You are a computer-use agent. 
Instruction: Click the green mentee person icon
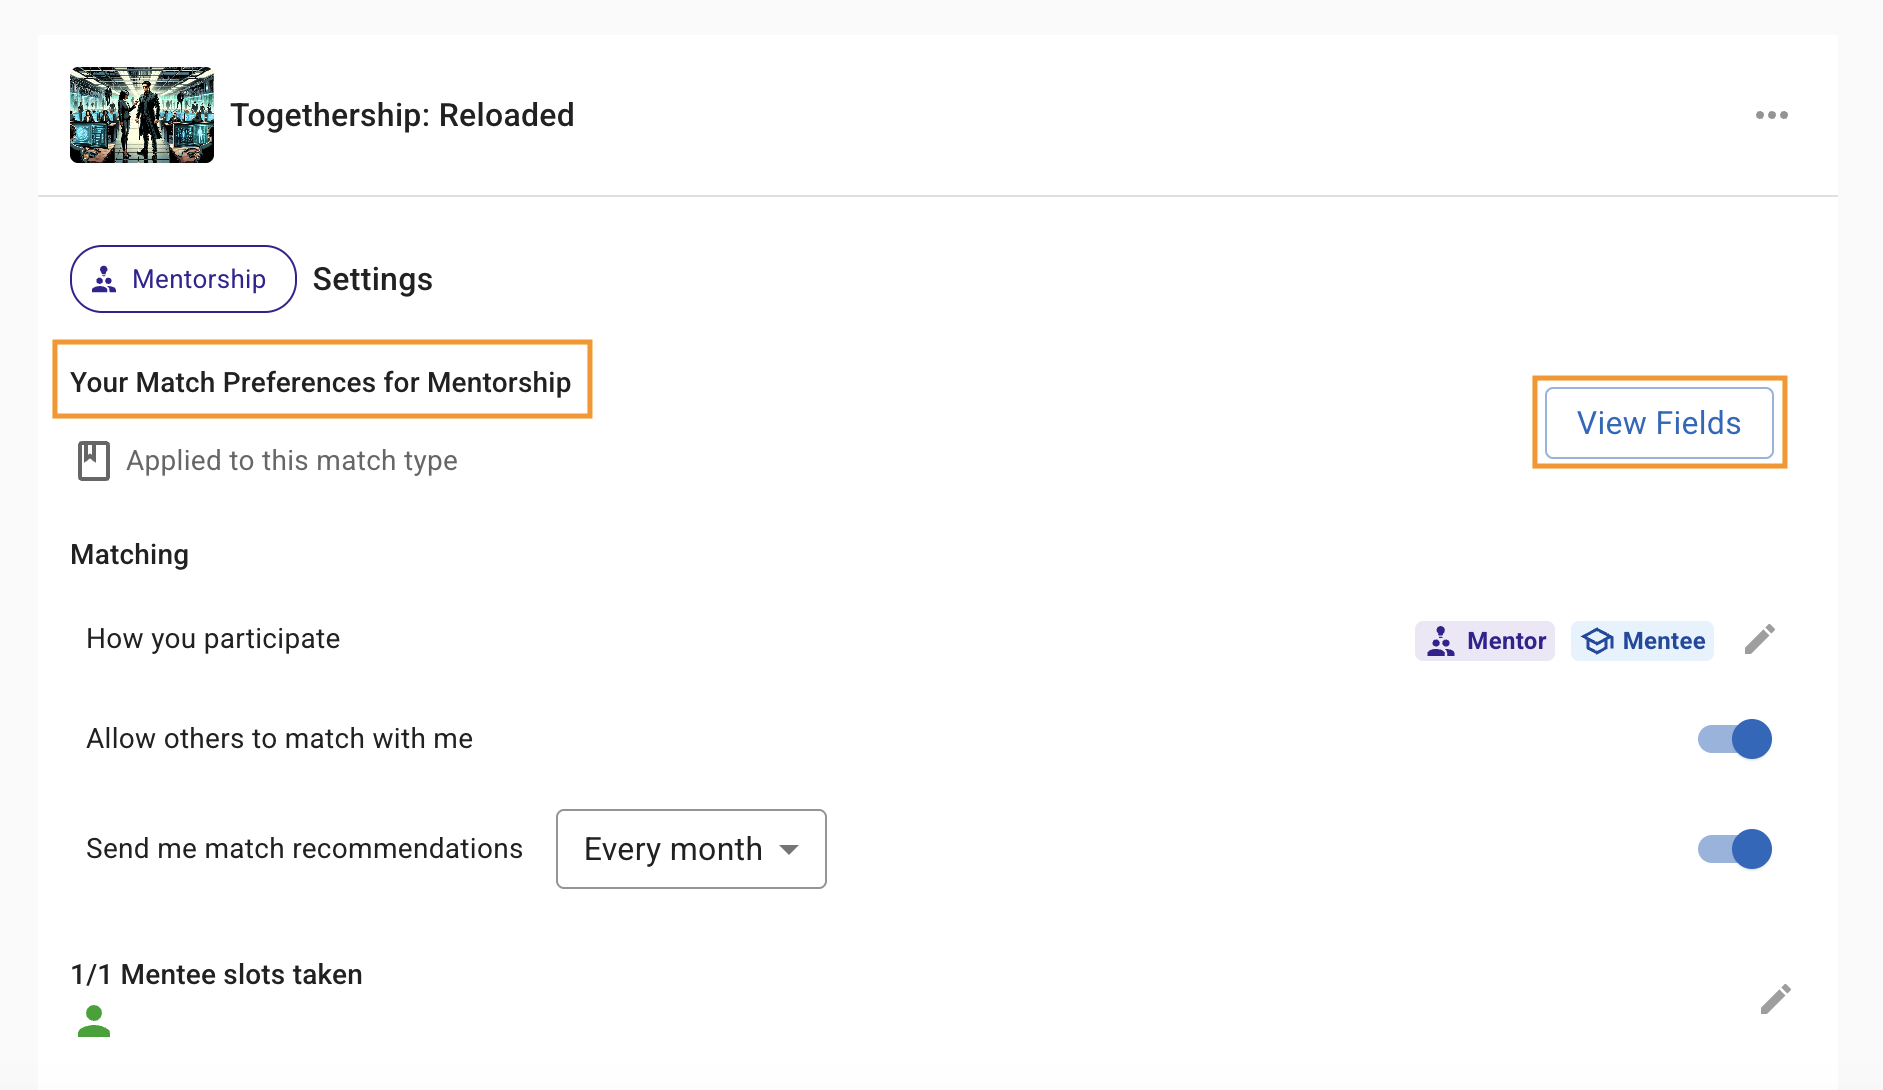[x=94, y=1021]
